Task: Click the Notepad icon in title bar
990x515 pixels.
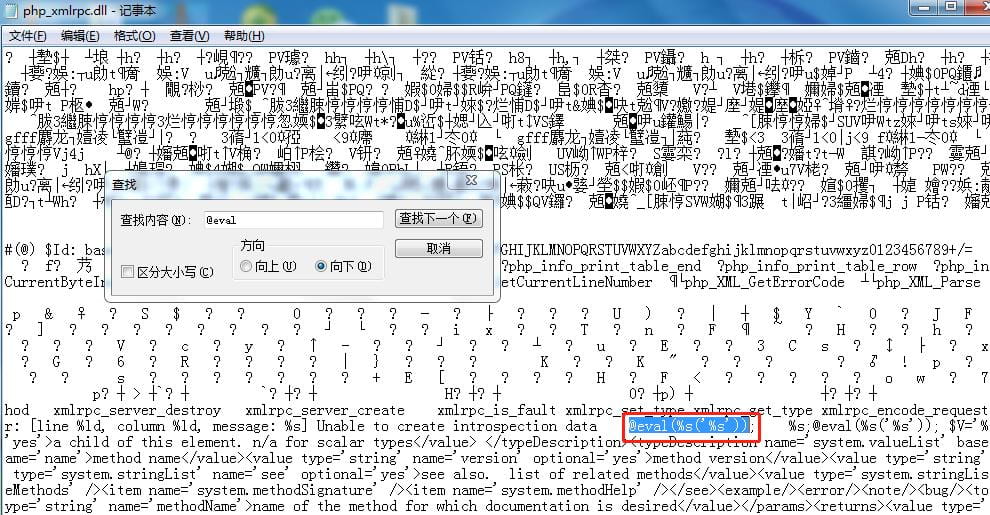Action: tap(13, 11)
